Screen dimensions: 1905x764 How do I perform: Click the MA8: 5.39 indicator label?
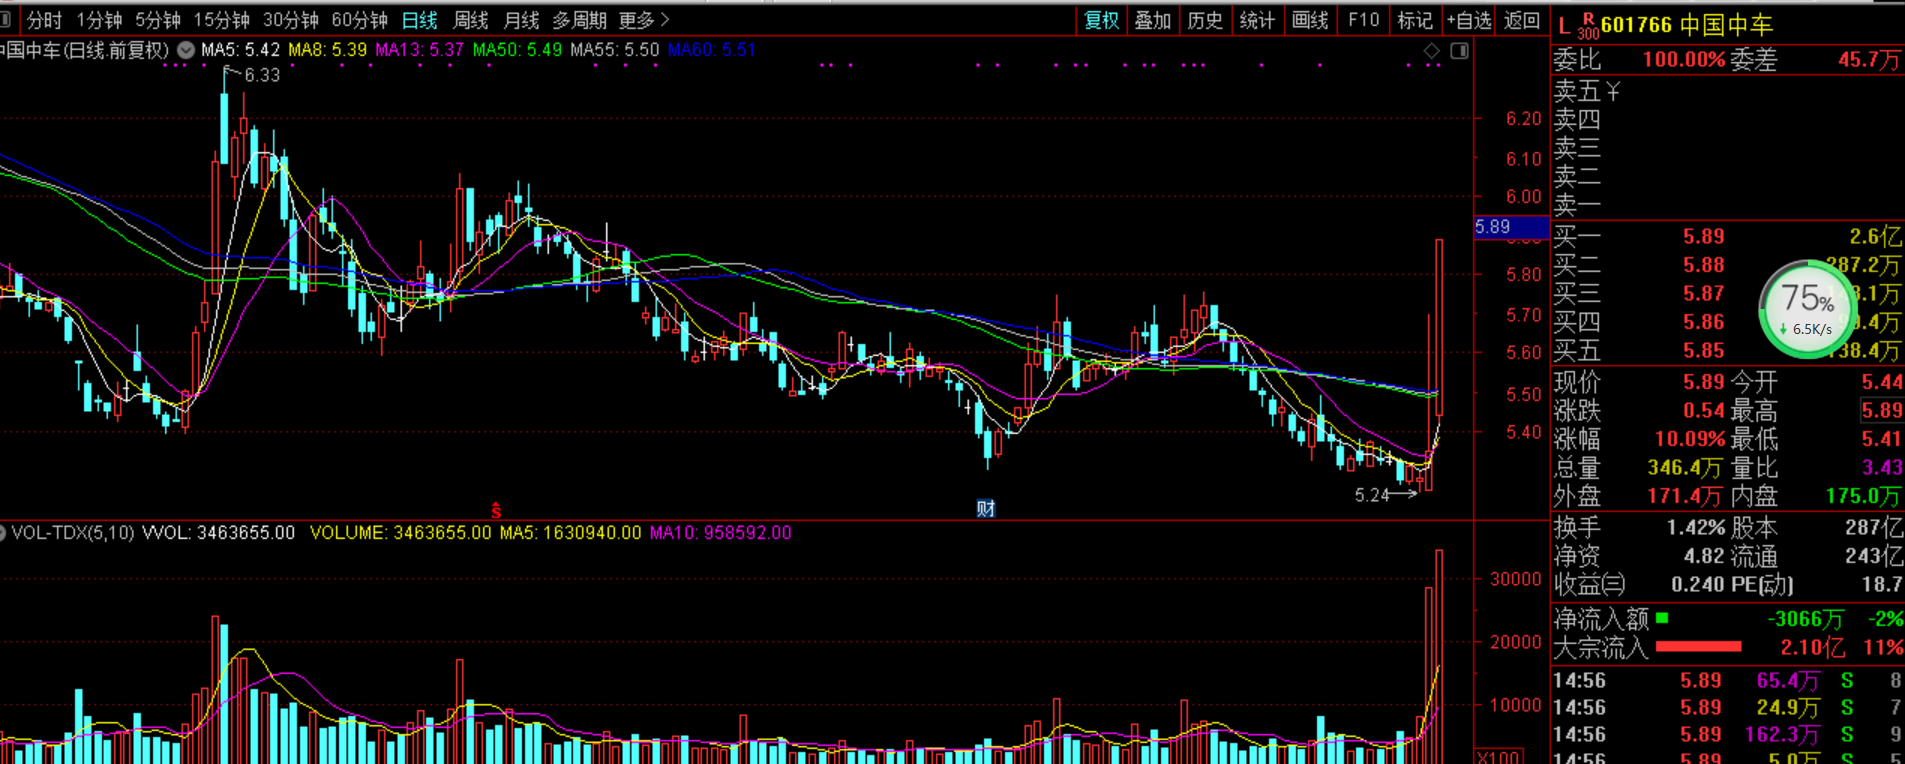[327, 50]
